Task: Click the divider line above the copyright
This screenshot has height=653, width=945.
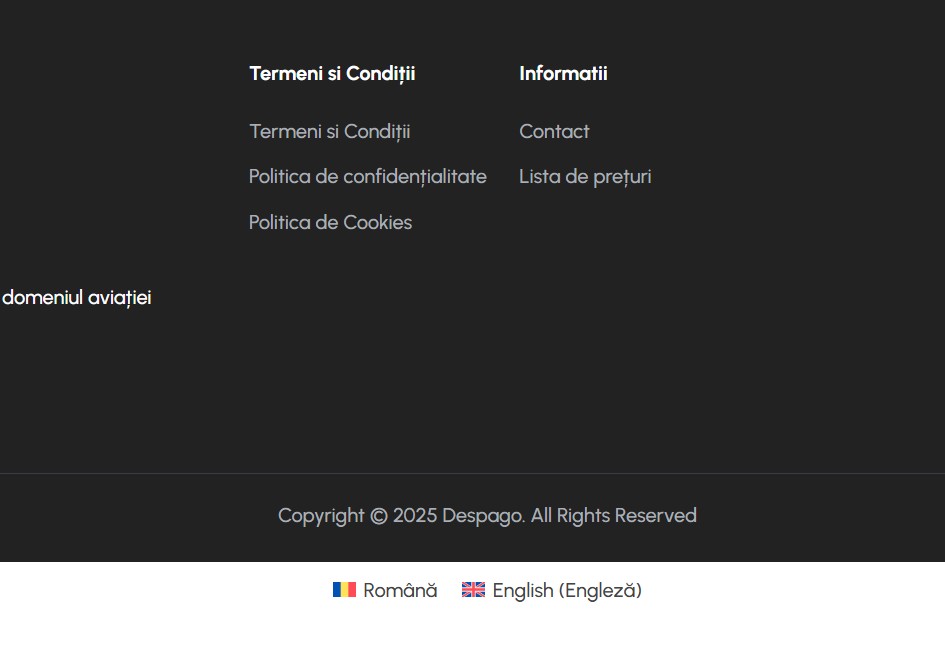Action: pyautogui.click(x=472, y=473)
